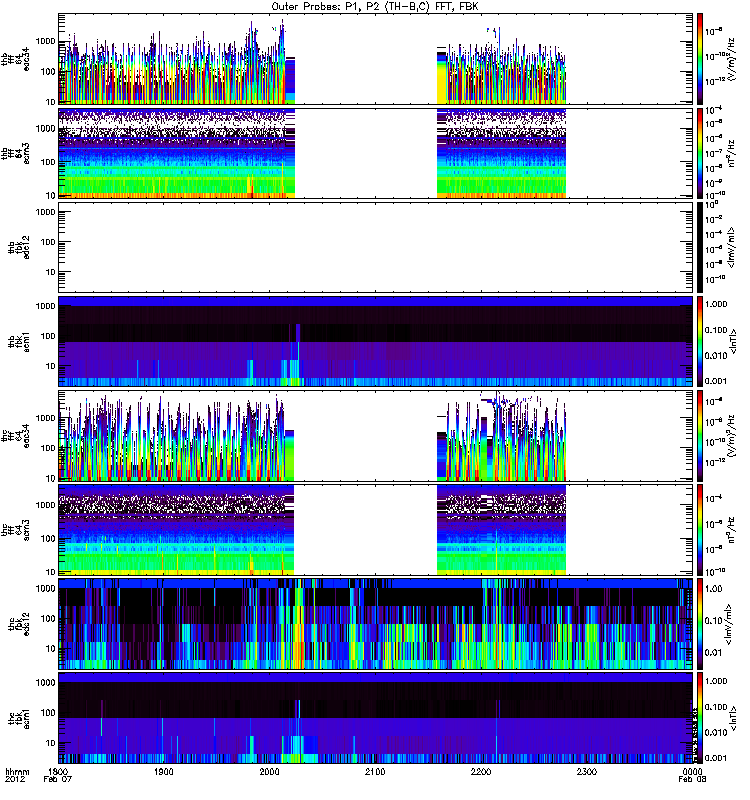This screenshot has width=750, height=800.
Task: Click the 'thb fff 64 scm3' y-axis label
Action: click(x=15, y=154)
